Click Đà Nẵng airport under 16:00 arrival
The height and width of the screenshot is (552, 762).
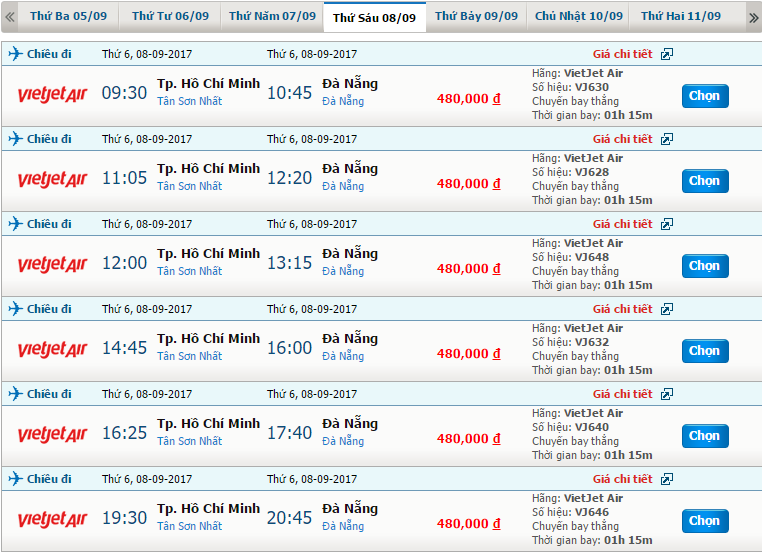(x=343, y=356)
